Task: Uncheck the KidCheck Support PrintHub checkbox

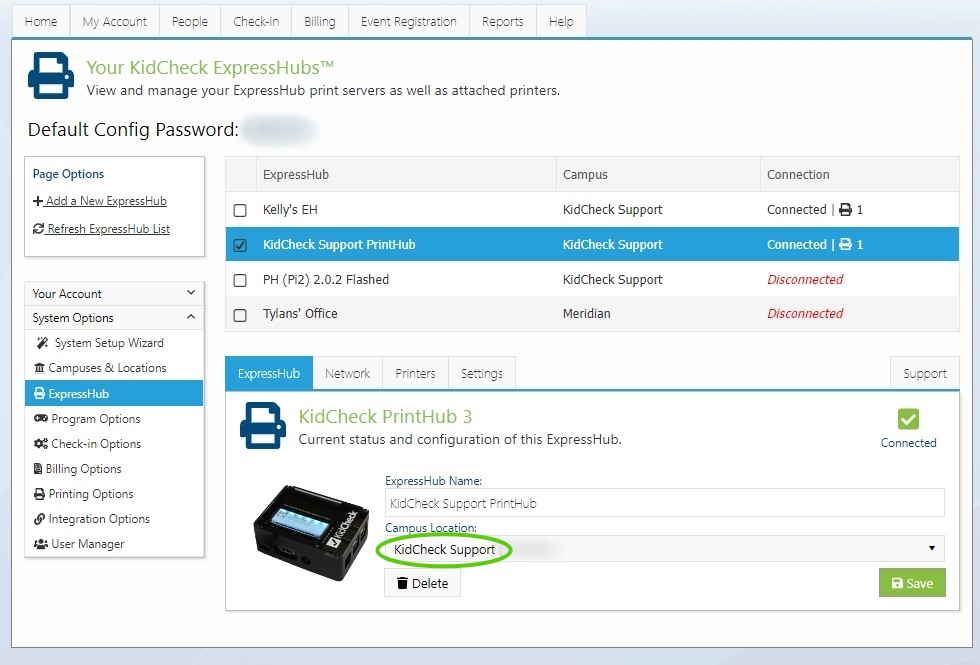Action: 240,245
